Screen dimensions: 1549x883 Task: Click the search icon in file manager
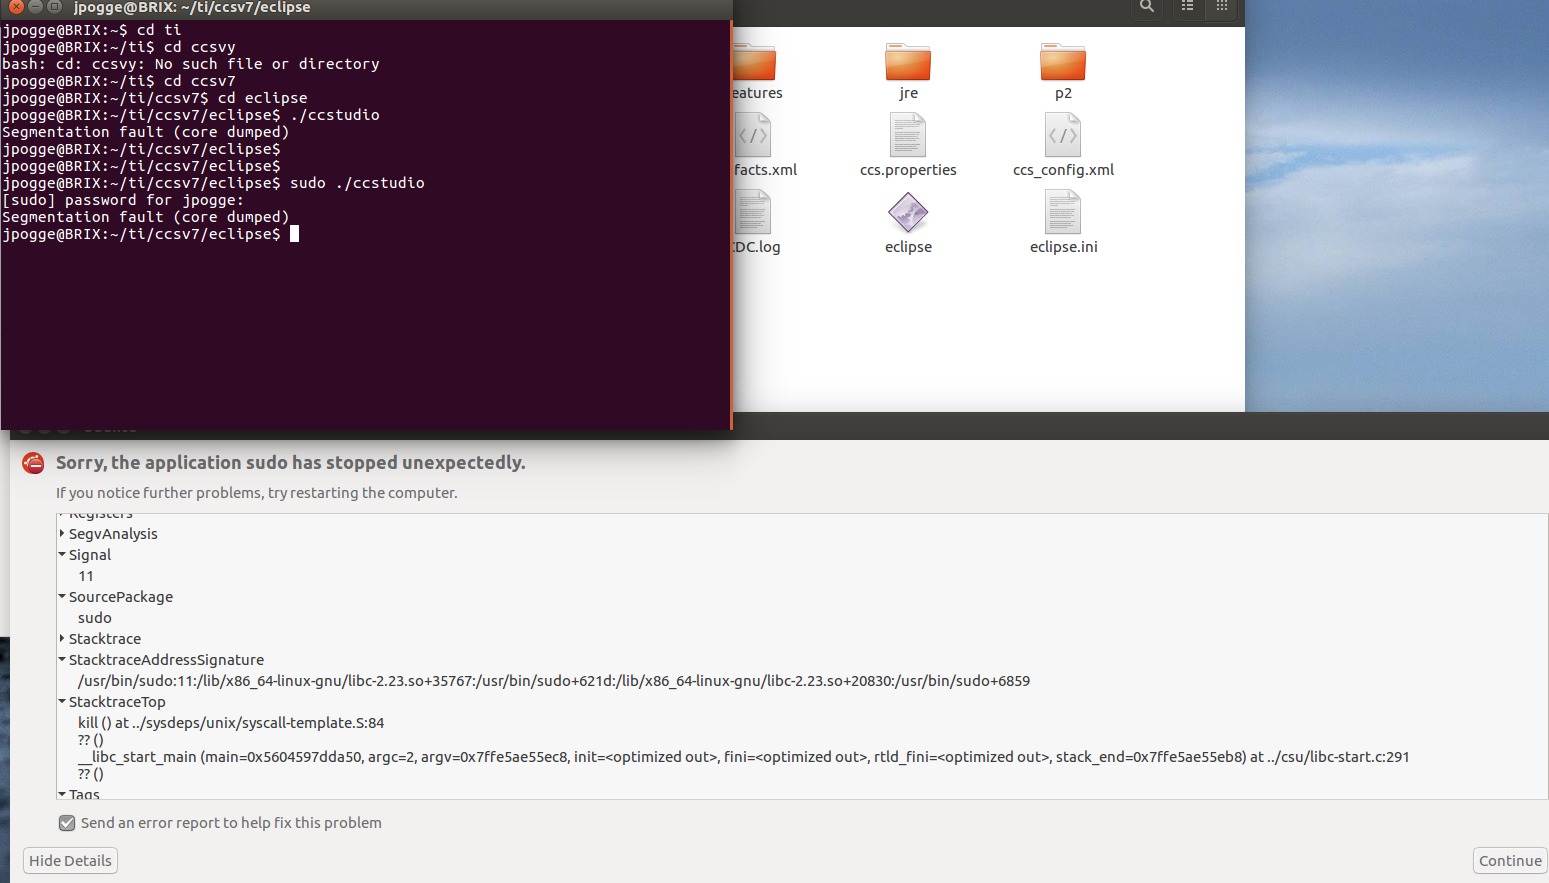[1147, 7]
